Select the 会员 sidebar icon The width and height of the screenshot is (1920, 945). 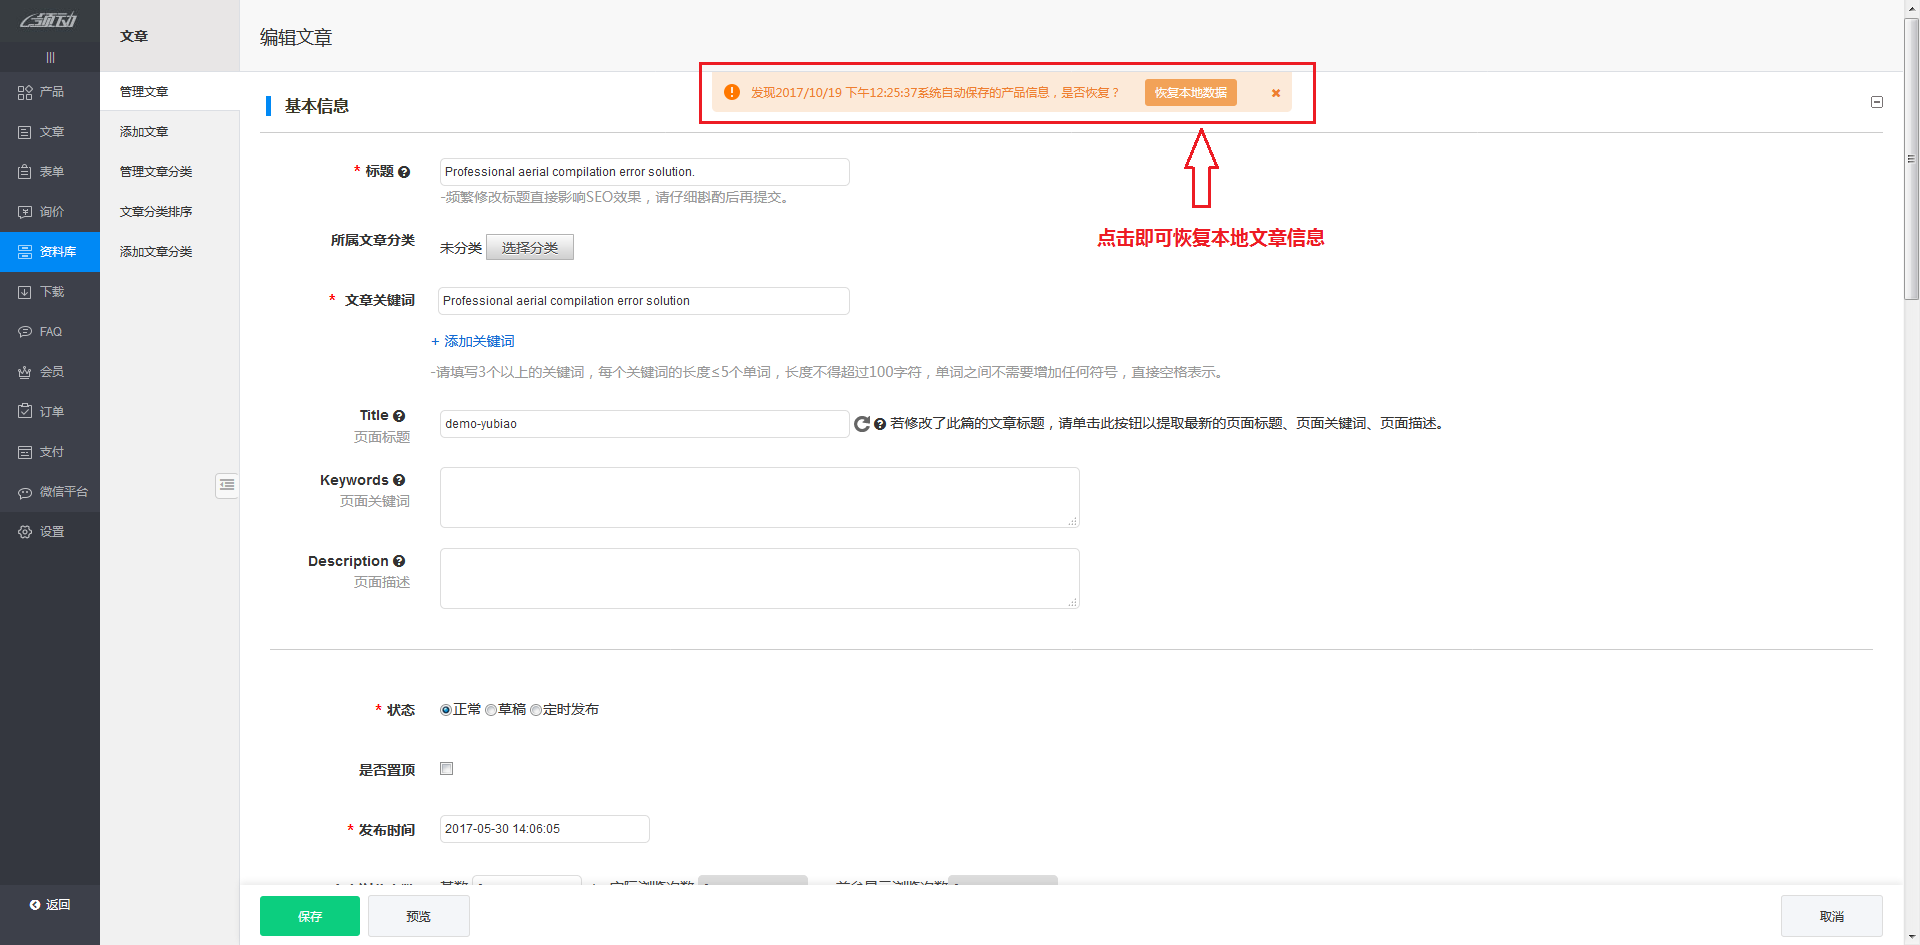coord(50,371)
